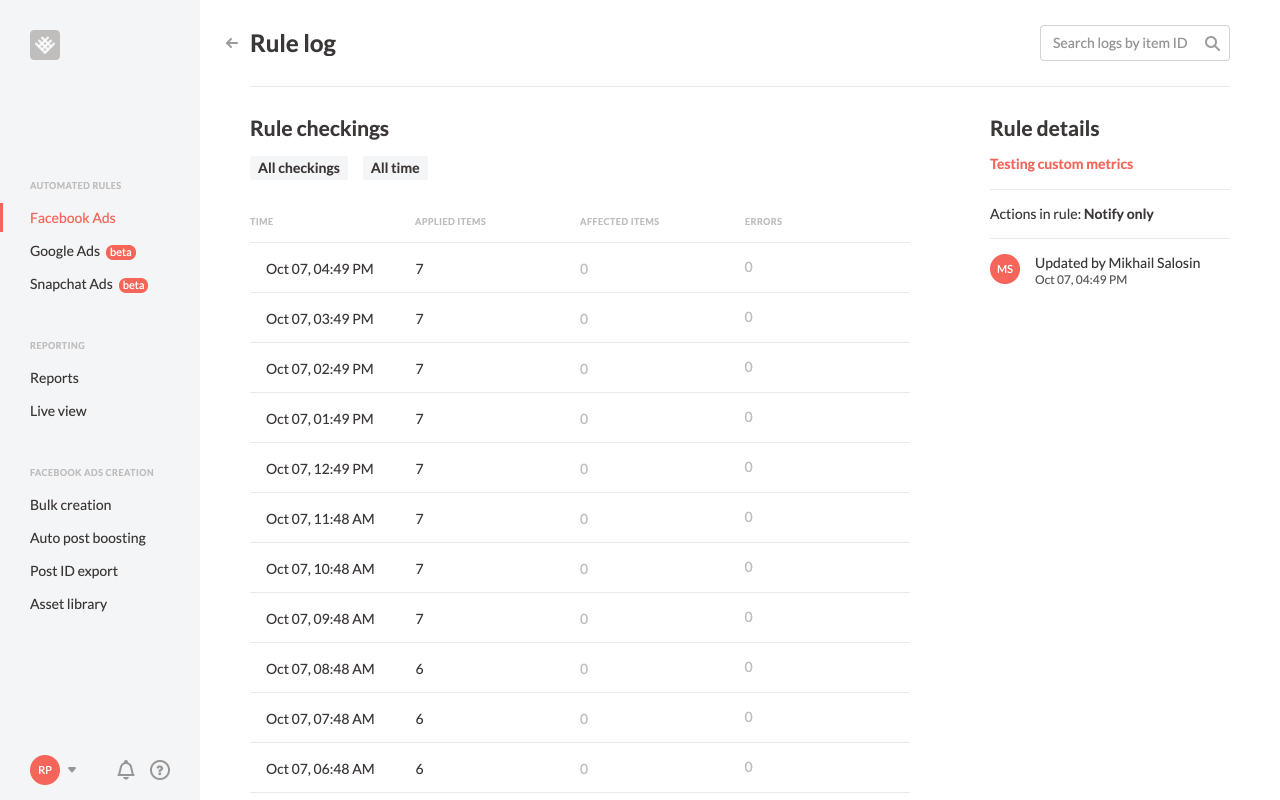The height and width of the screenshot is (800, 1280).
Task: Open Auto post boosting
Action: (x=88, y=538)
